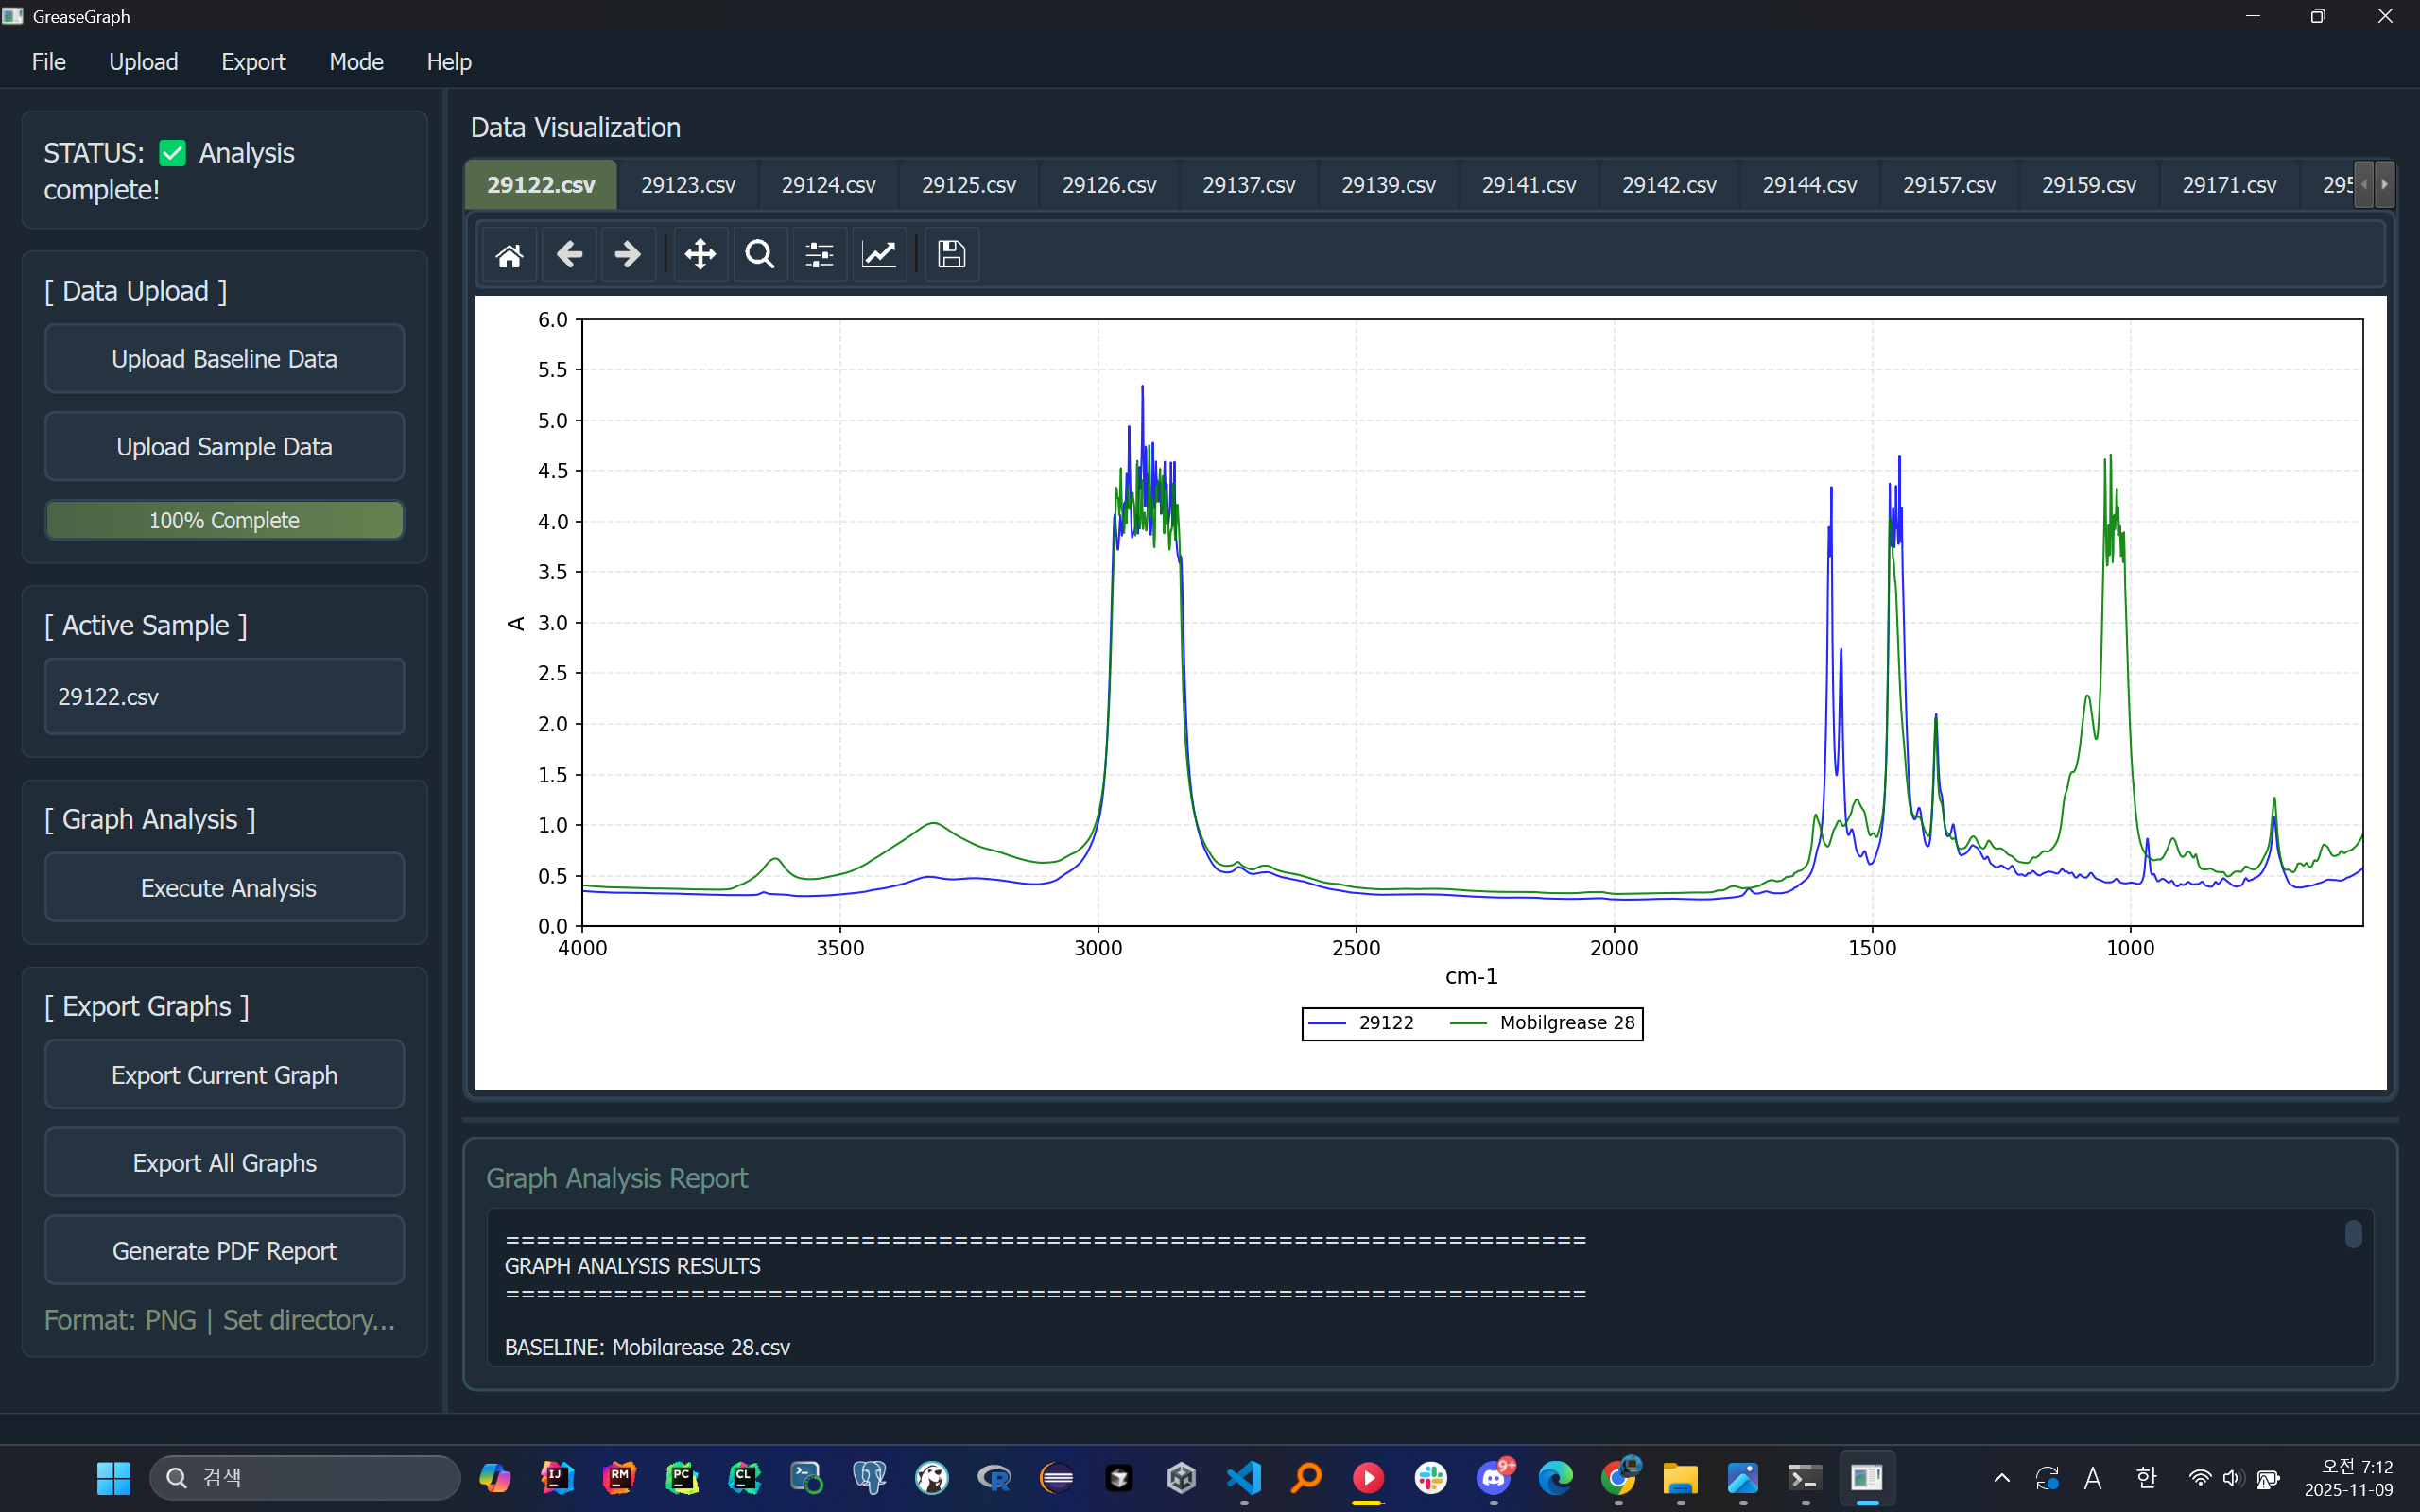
Task: Save the figure with disk icon
Action: pyautogui.click(x=951, y=255)
